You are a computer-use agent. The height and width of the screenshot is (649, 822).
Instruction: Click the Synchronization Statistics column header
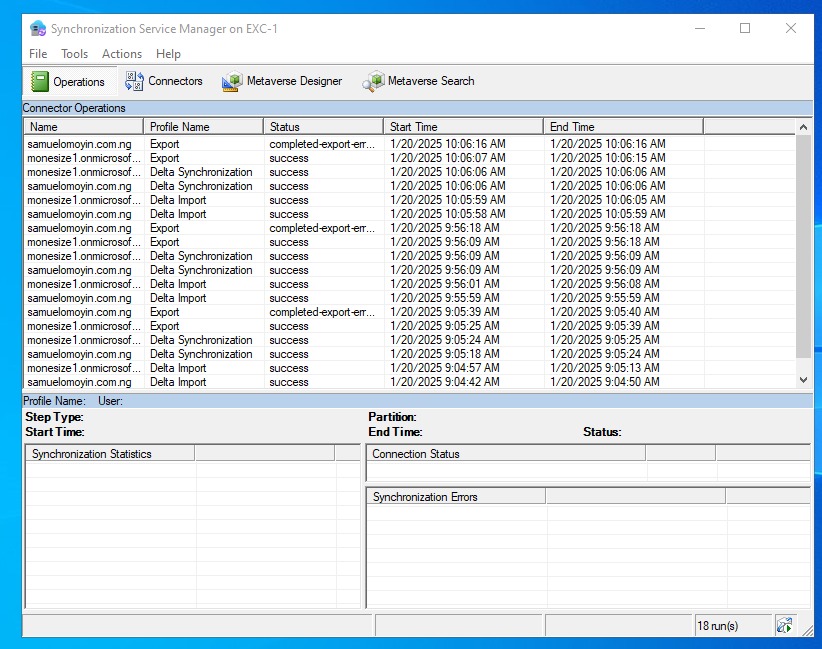click(x=110, y=454)
